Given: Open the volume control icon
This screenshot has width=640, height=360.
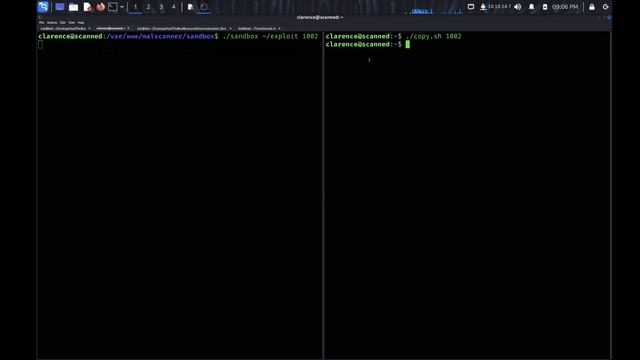Looking at the screenshot, I should click(518, 7).
